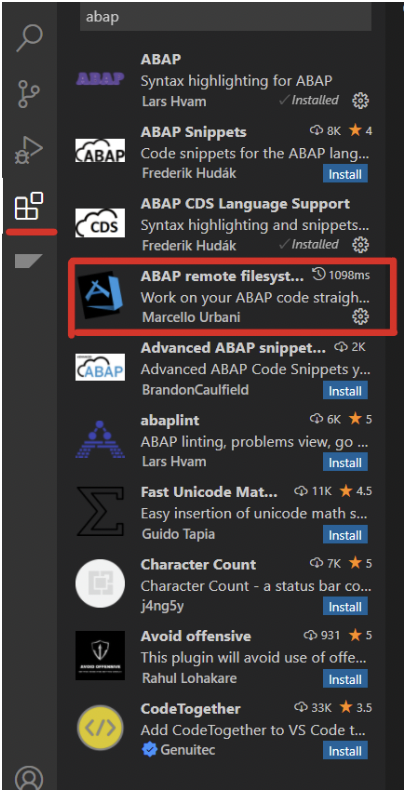Image resolution: width=406 pixels, height=790 pixels.
Task: Install the ABAP Snippets extension
Action: point(346,174)
